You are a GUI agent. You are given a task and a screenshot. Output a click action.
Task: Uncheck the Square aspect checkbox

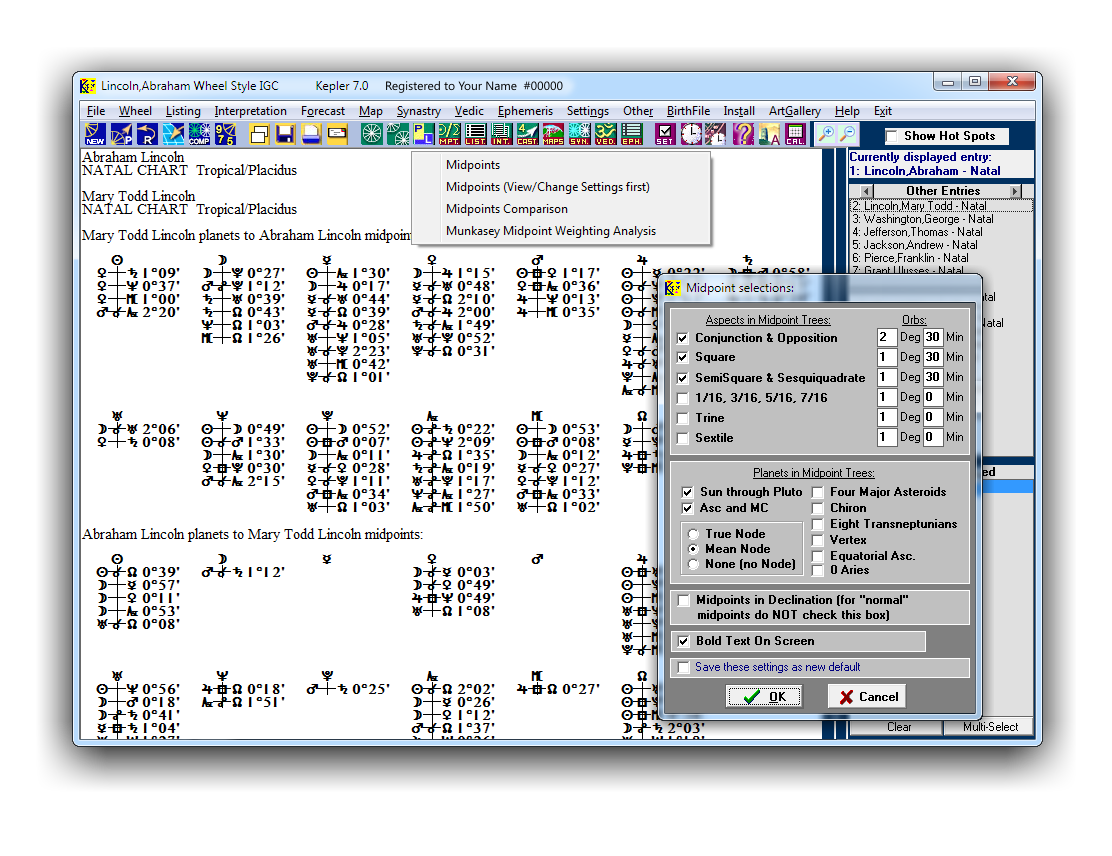click(x=682, y=357)
